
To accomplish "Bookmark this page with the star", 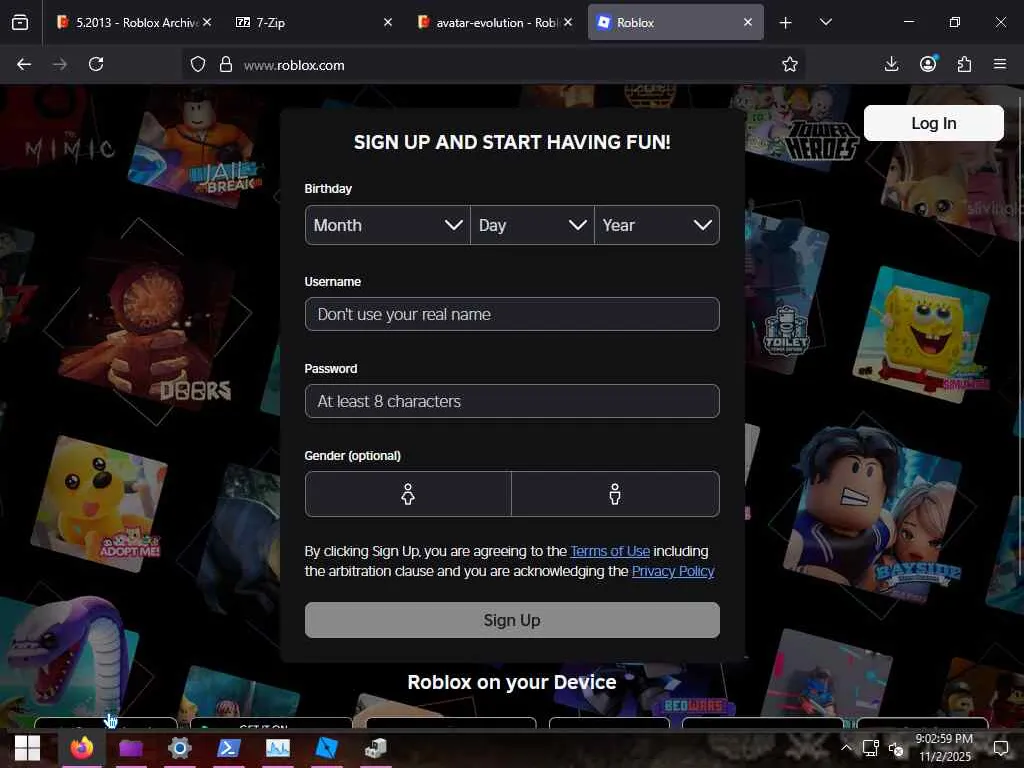I will (790, 64).
